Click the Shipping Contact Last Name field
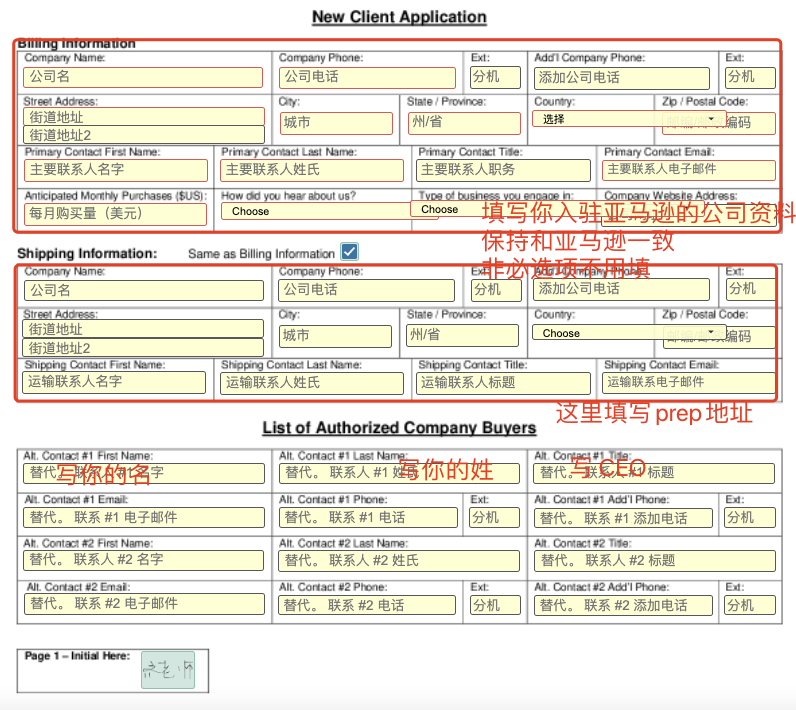Image resolution: width=796 pixels, height=710 pixels. 312,383
